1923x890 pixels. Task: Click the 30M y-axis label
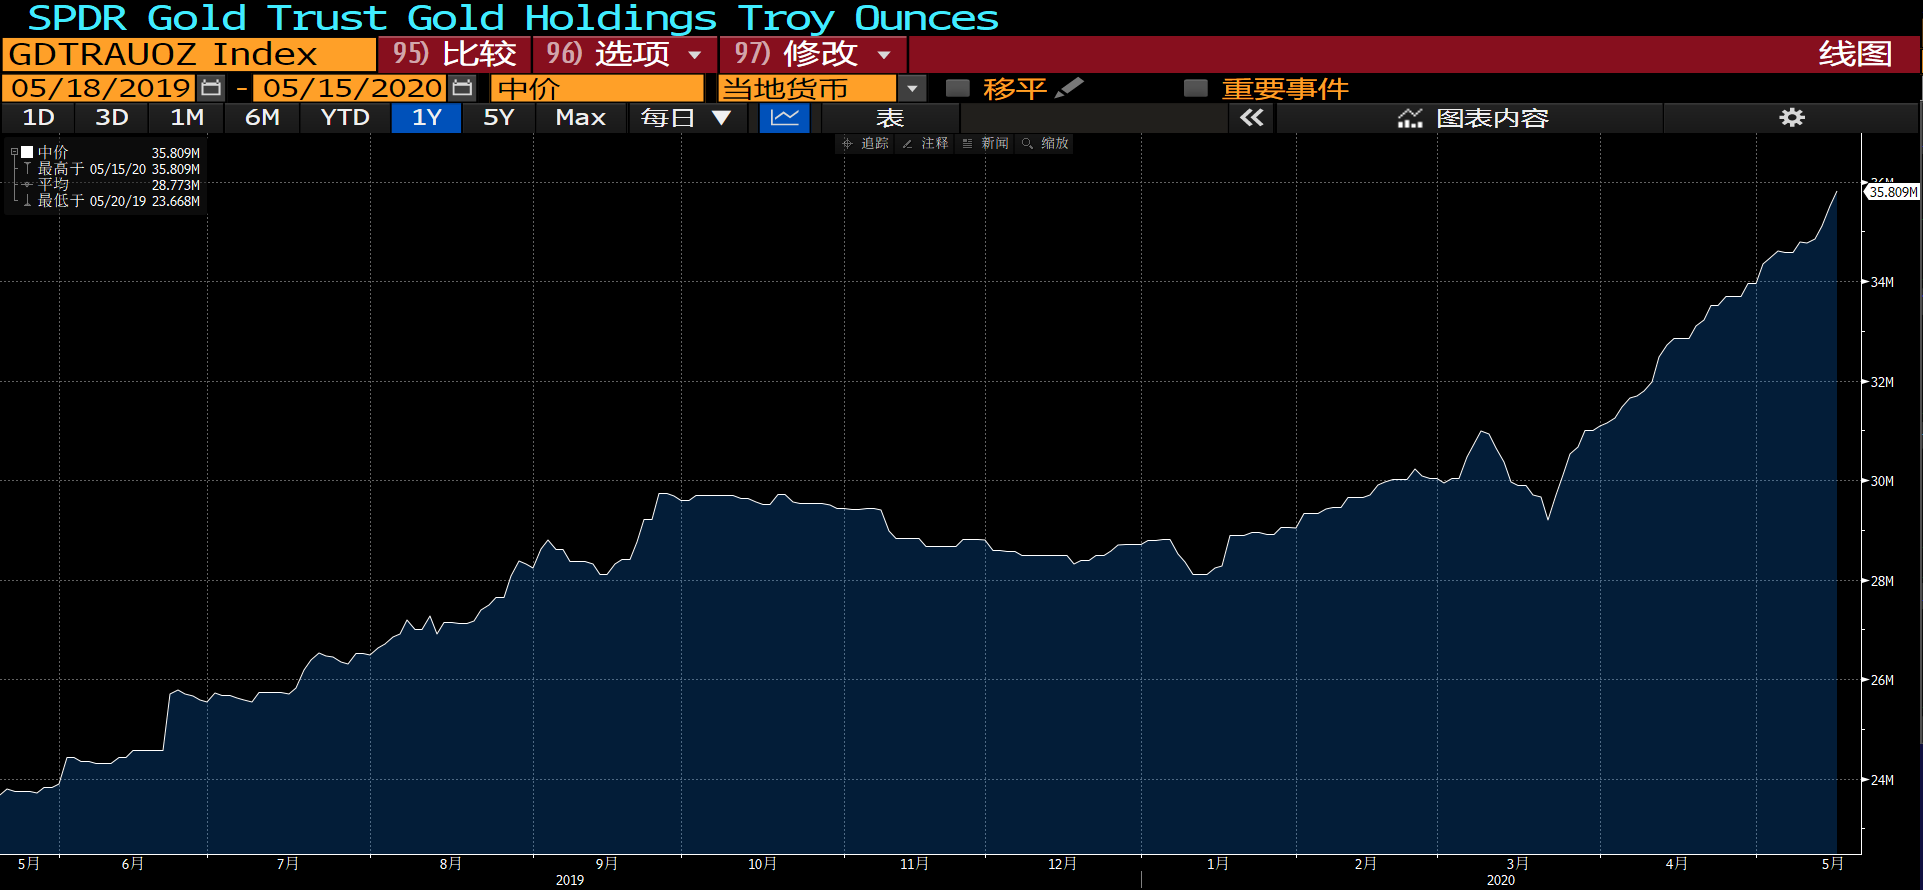[1882, 481]
